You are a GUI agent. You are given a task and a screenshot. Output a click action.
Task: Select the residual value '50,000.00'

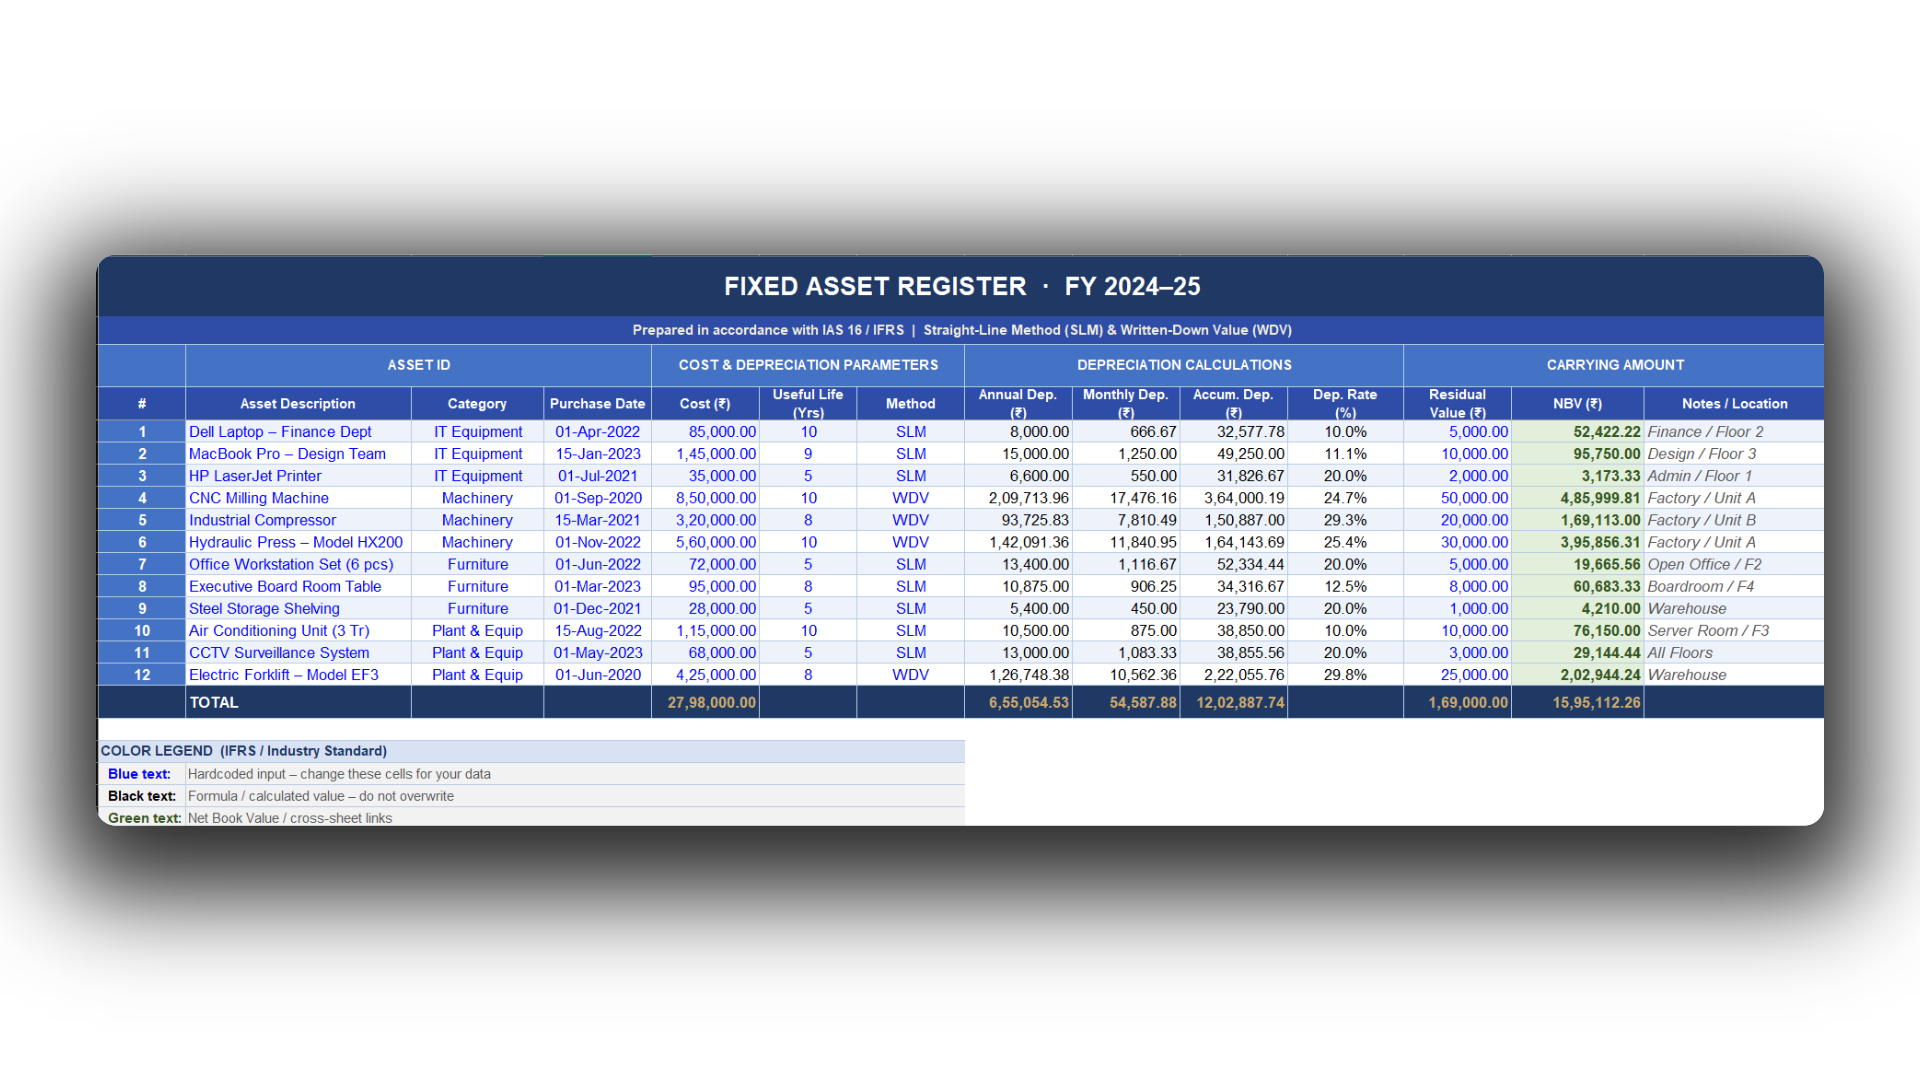coord(1457,498)
